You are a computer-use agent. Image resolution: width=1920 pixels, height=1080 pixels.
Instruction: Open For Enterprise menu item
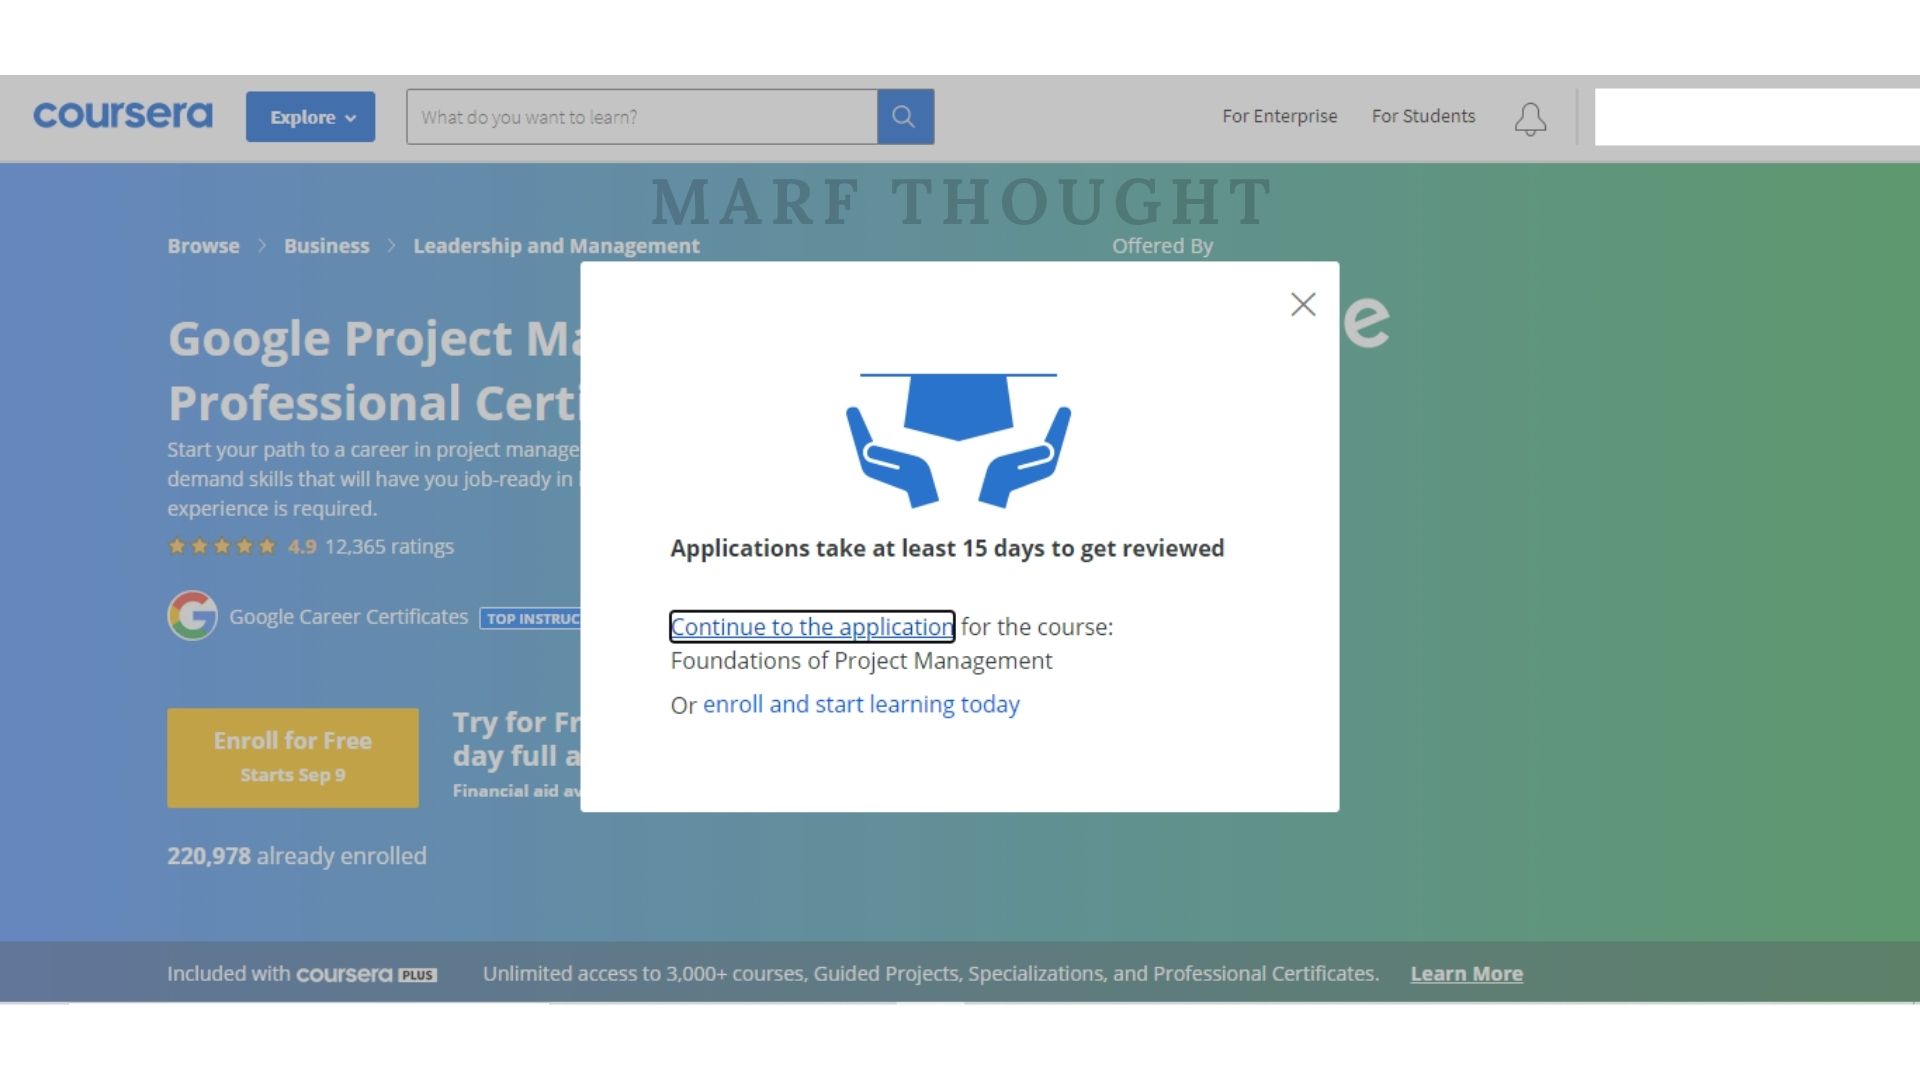click(x=1279, y=116)
